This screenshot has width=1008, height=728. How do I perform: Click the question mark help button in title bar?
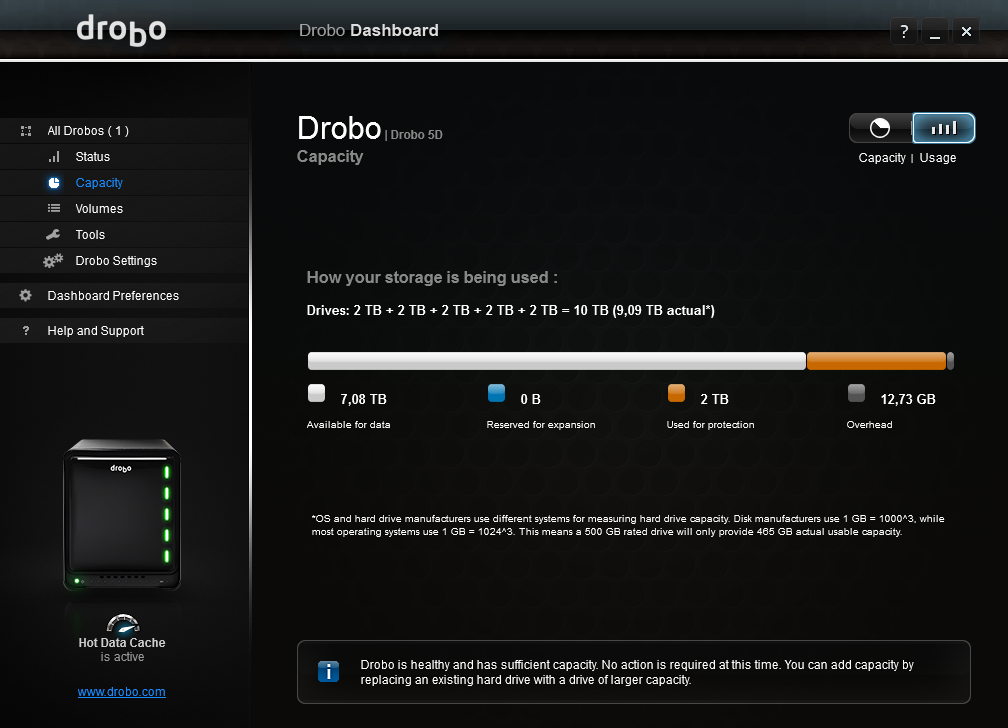[x=904, y=32]
